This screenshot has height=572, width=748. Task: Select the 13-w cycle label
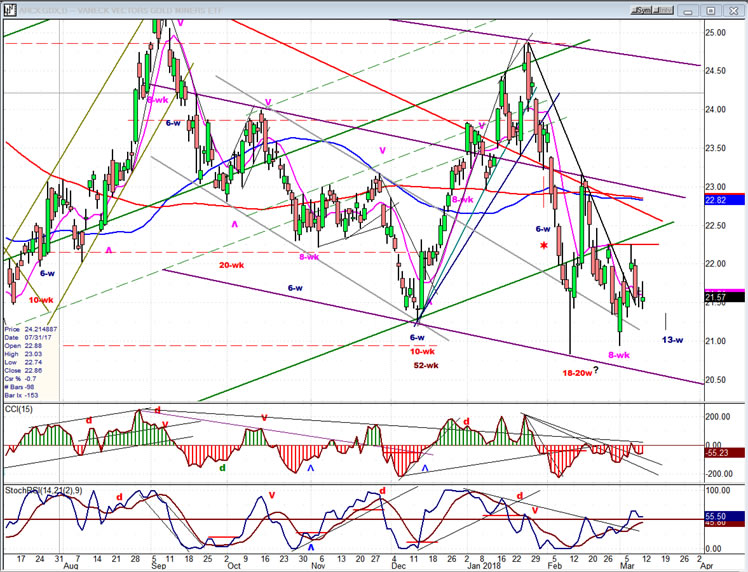[x=672, y=341]
